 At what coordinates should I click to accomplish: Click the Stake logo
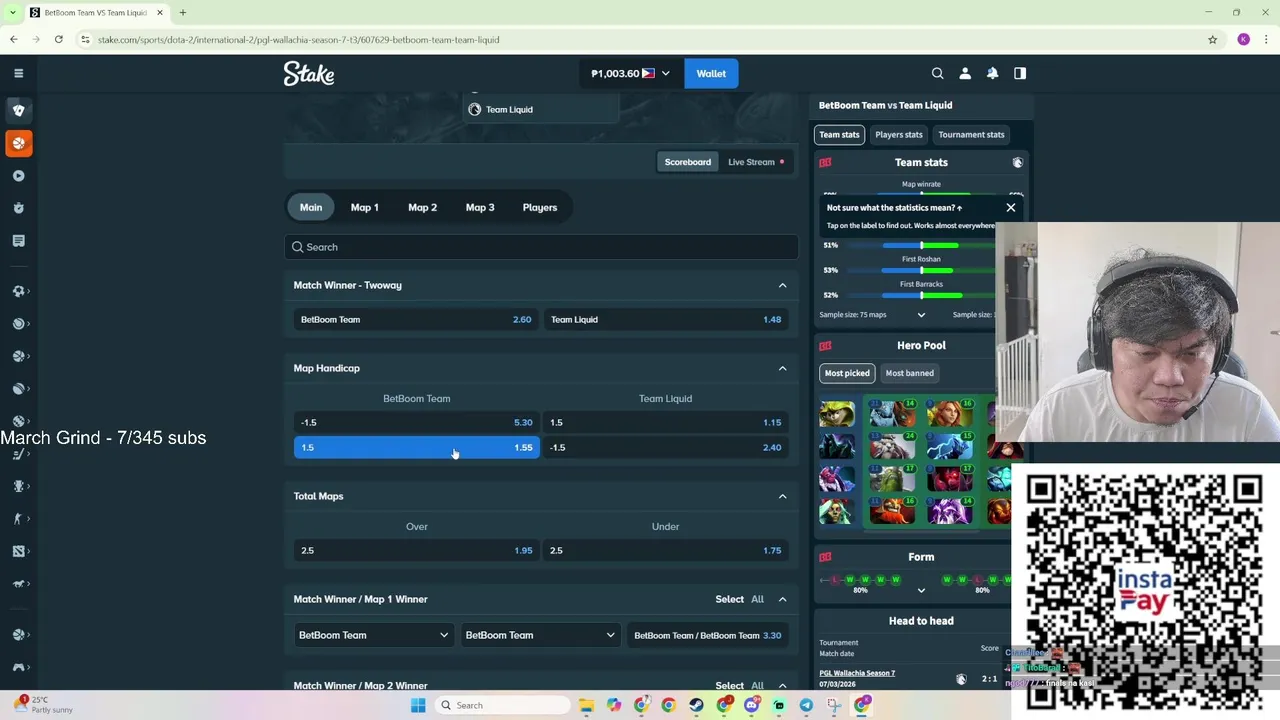tap(309, 73)
